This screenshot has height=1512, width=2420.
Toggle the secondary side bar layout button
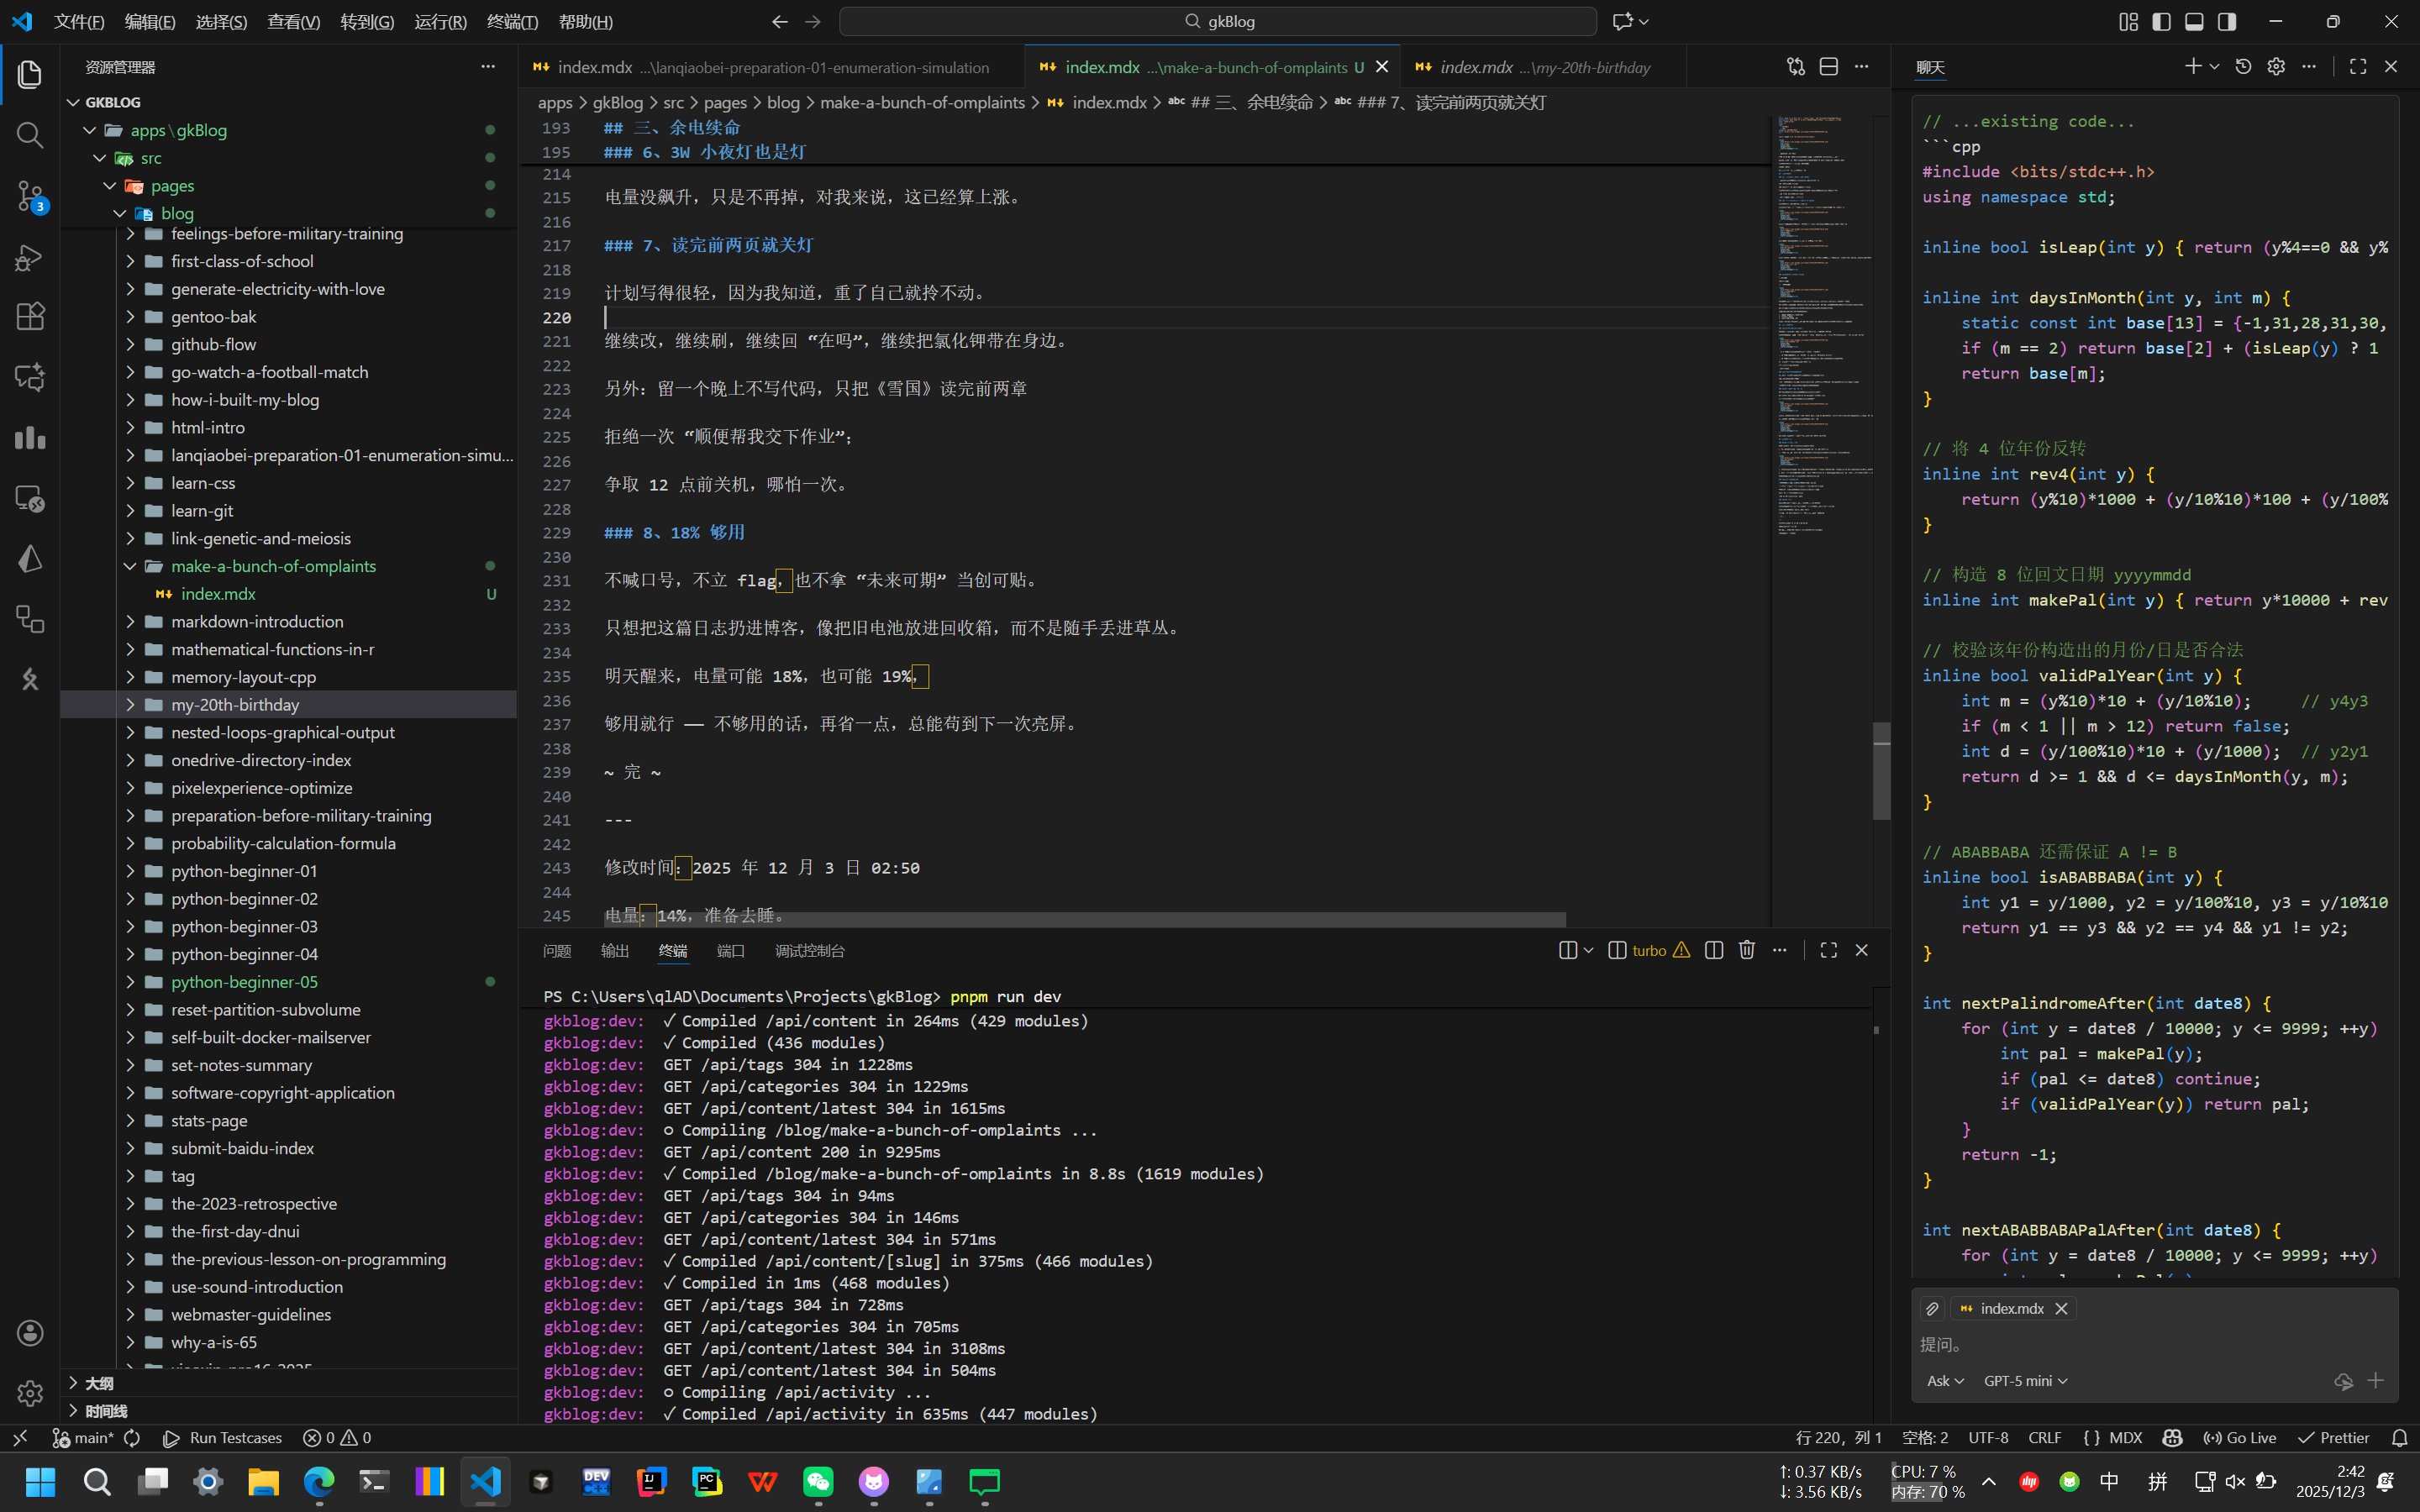(x=2227, y=21)
